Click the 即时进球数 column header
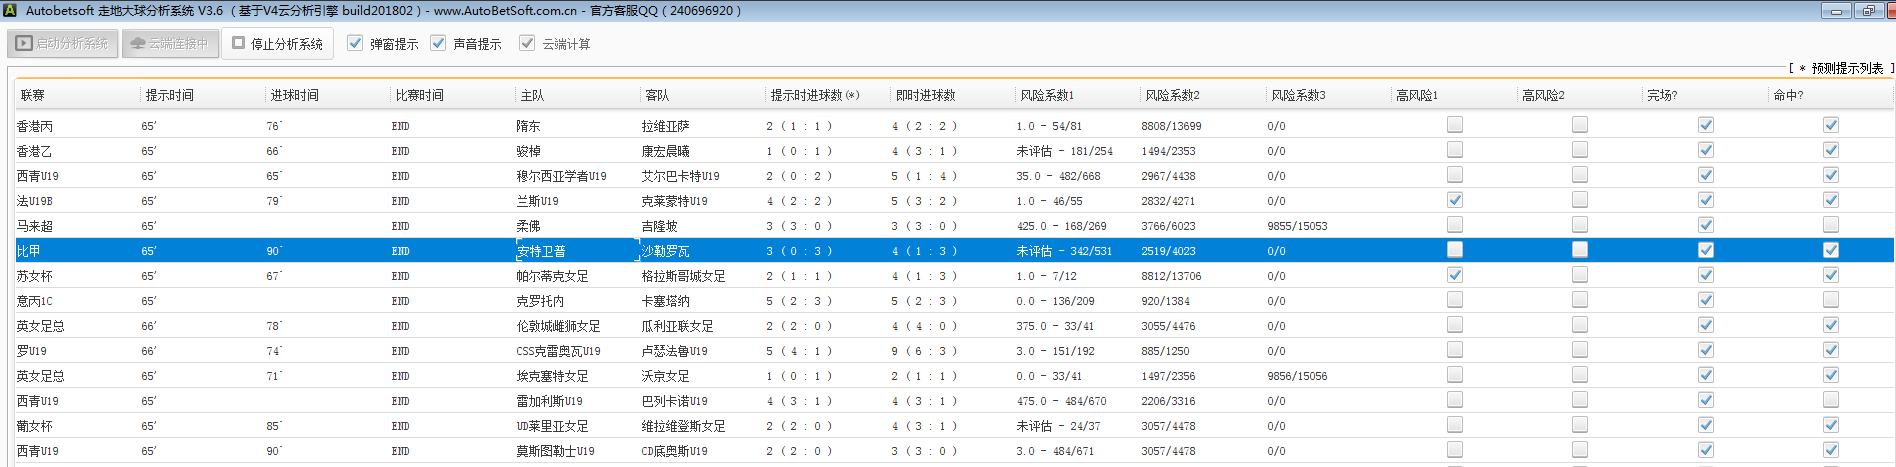This screenshot has height=467, width=1896. [925, 95]
